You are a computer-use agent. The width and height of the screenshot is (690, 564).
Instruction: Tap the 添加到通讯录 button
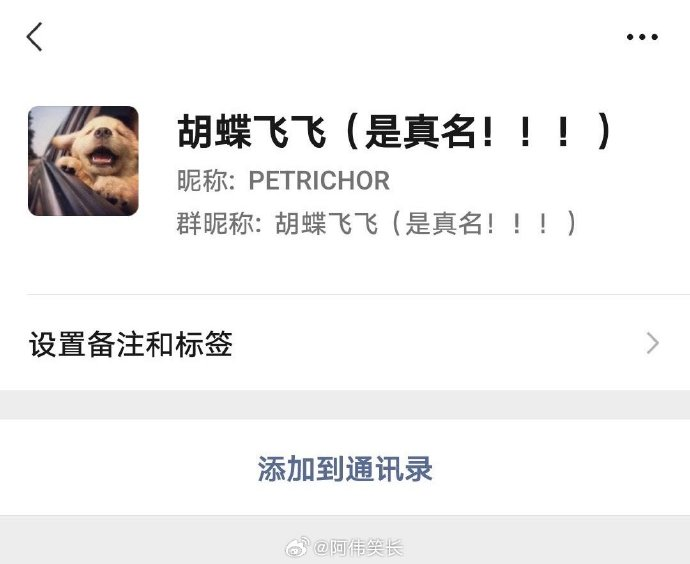345,469
